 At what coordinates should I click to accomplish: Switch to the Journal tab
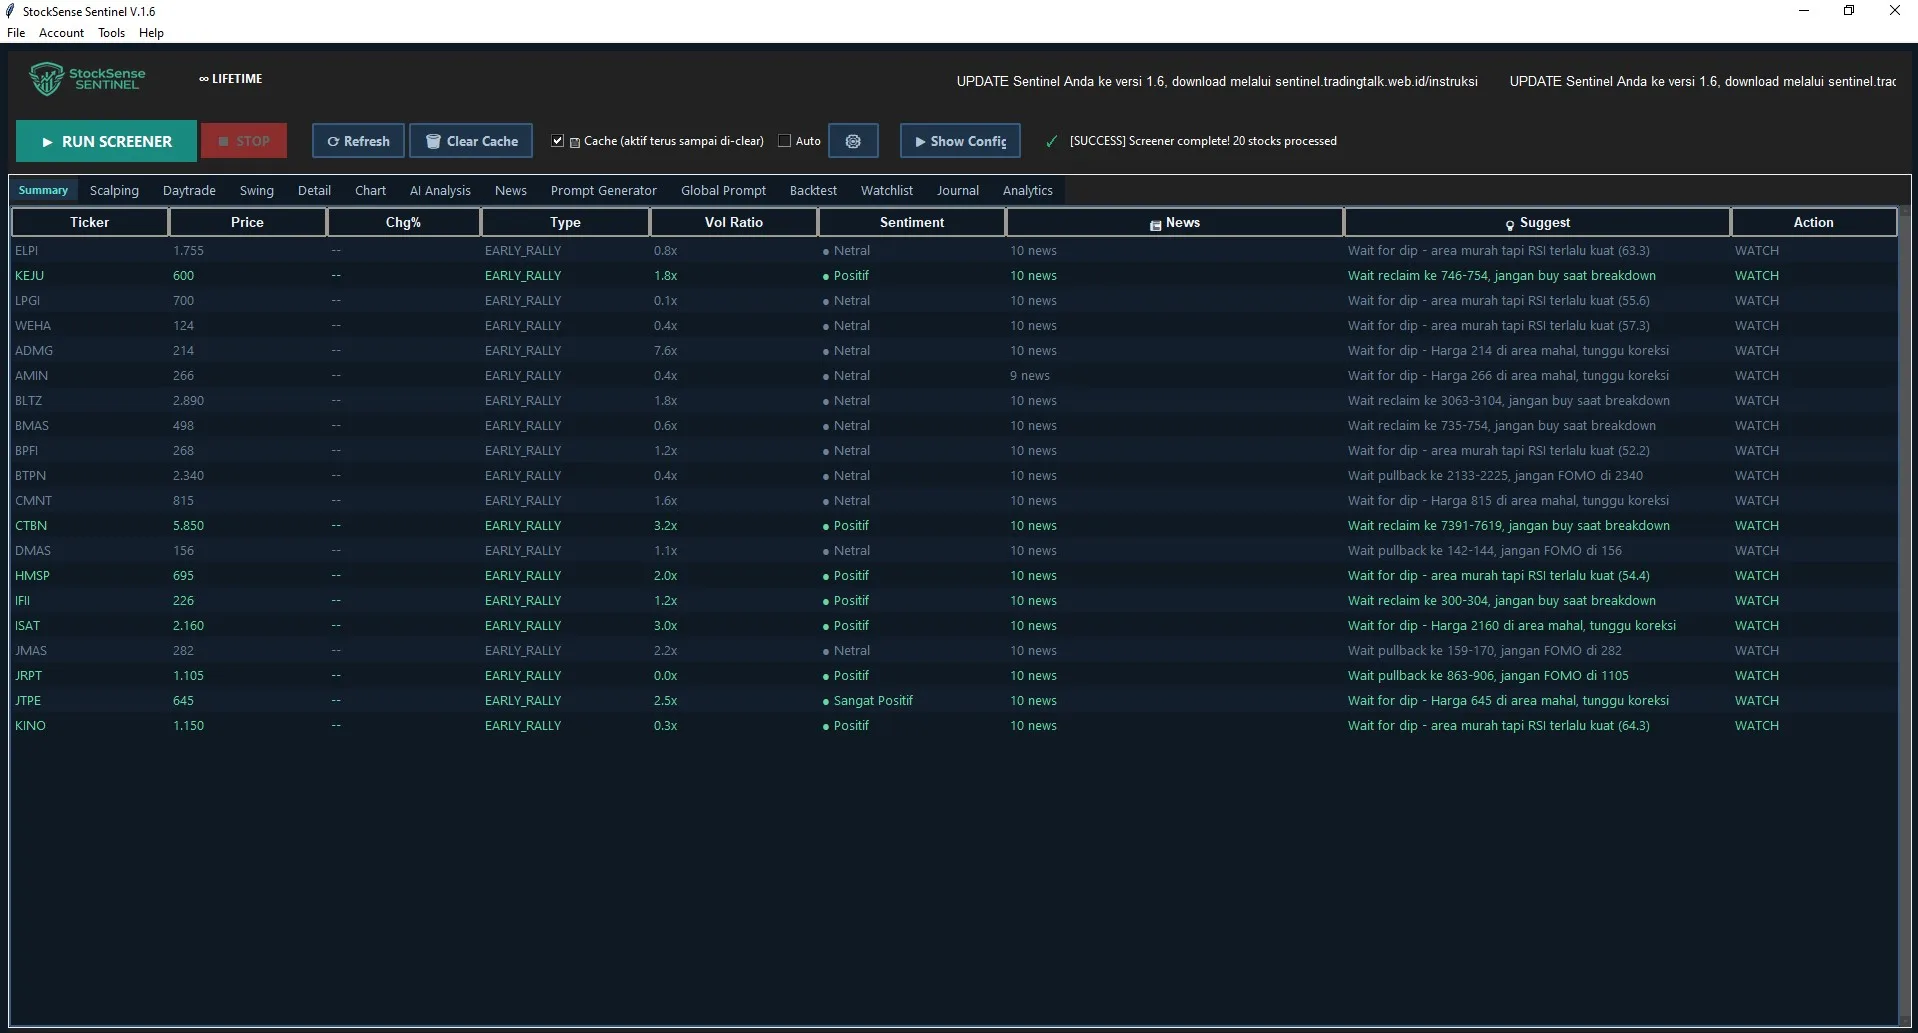[957, 190]
